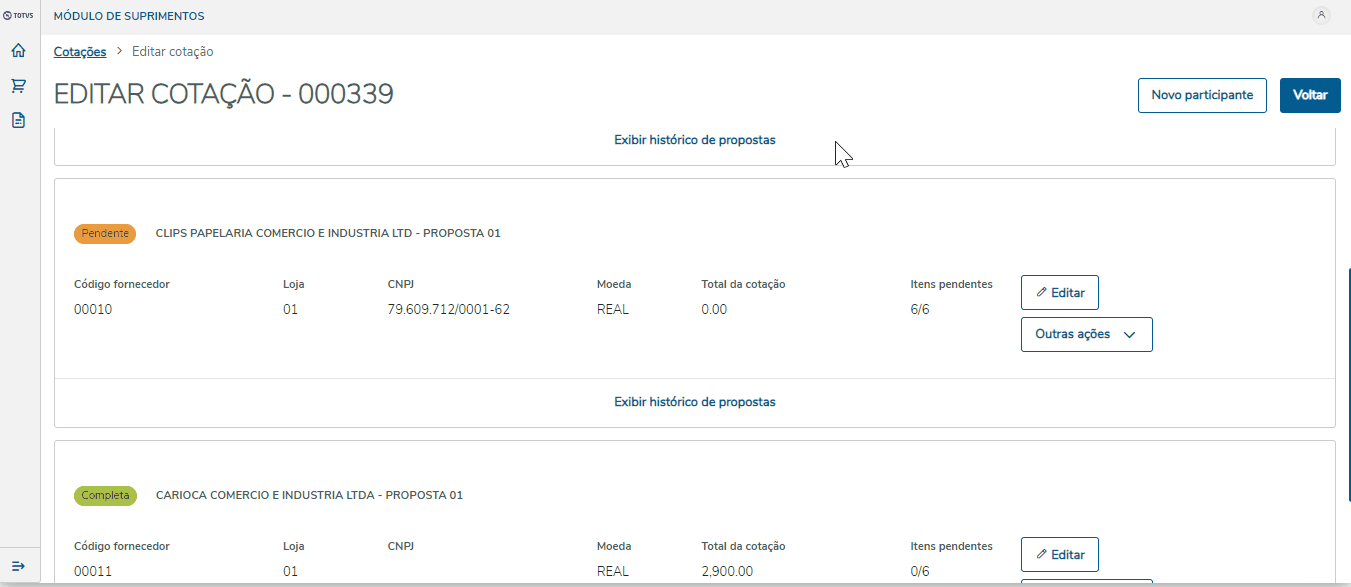Go to home via sidebar house icon
This screenshot has height=587, width=1351.
(x=18, y=51)
